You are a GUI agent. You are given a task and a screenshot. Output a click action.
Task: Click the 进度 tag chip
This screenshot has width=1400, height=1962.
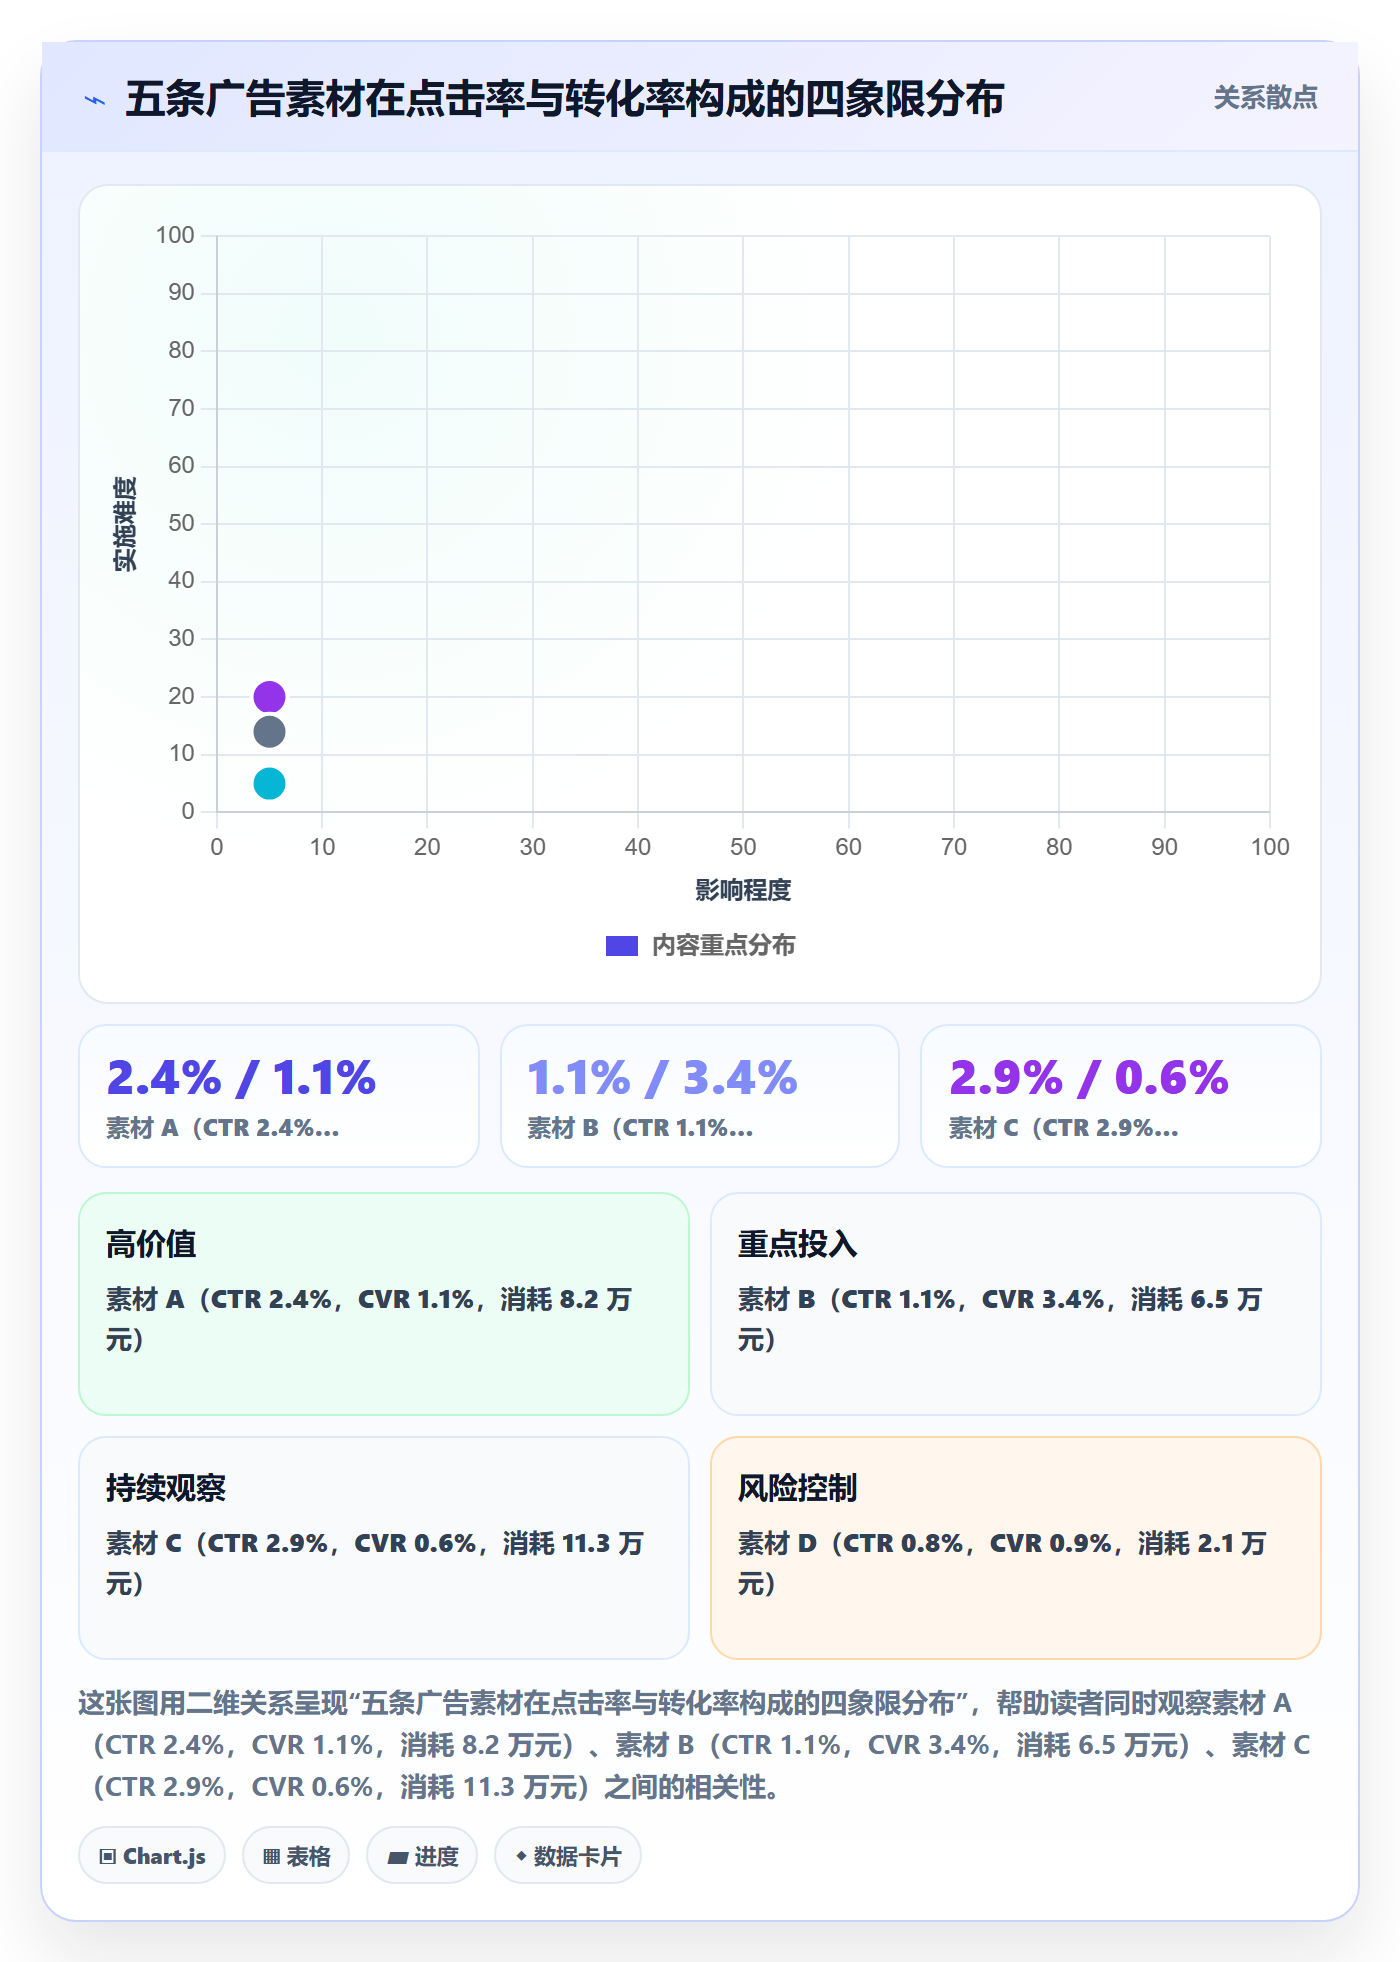(422, 1856)
